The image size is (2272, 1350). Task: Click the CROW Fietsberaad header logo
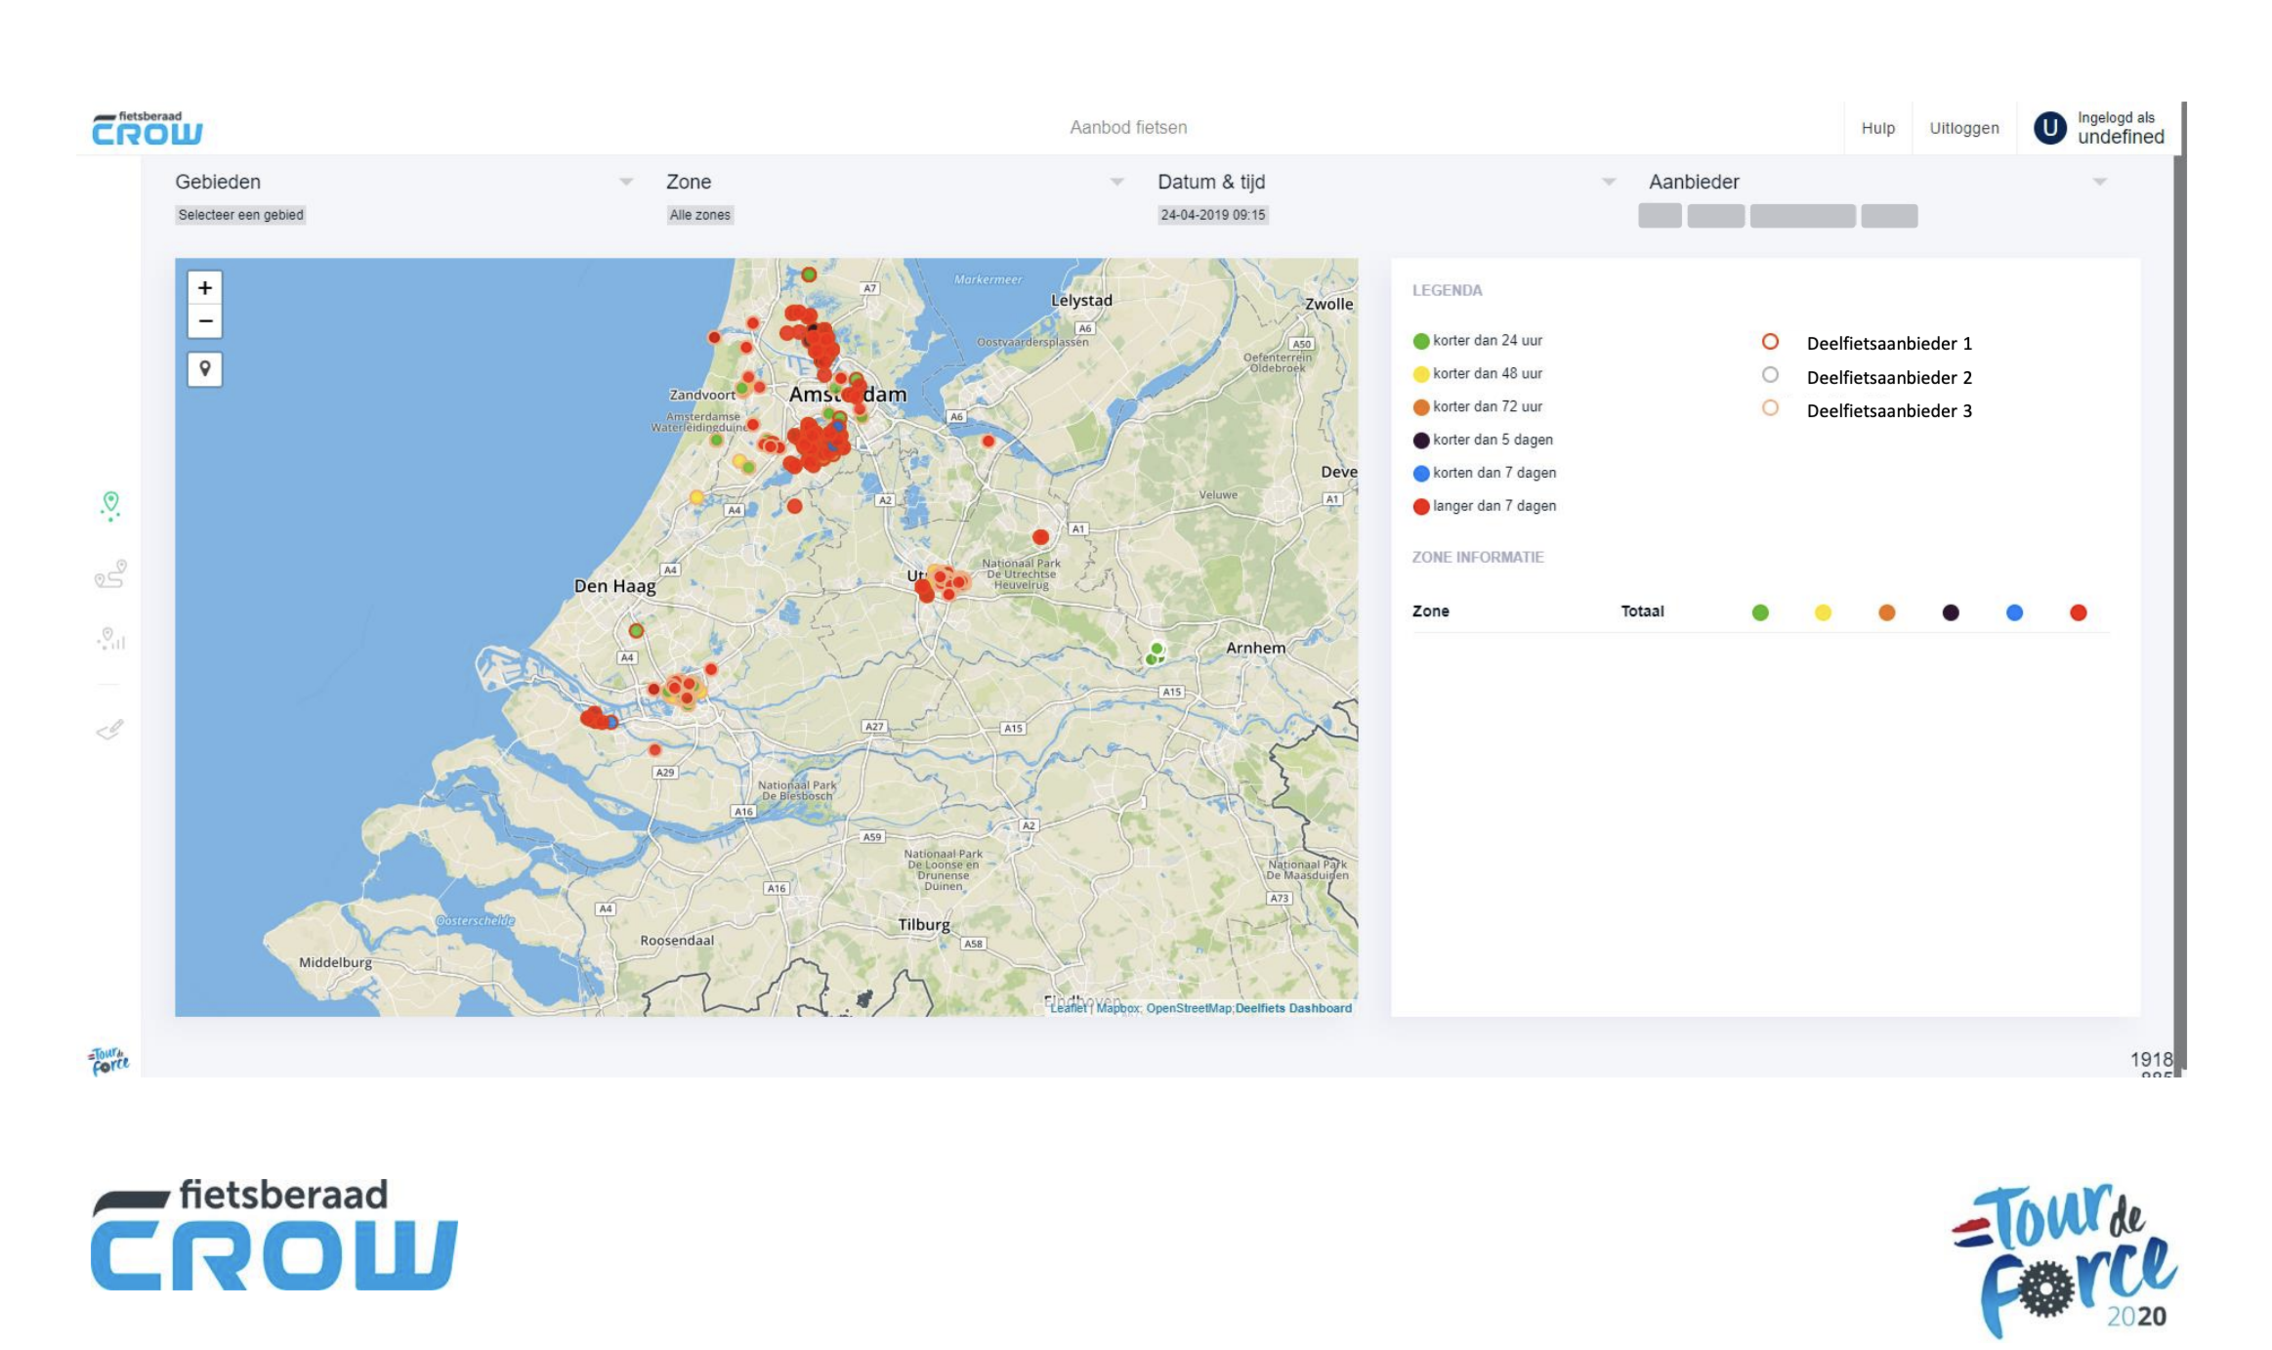147,128
